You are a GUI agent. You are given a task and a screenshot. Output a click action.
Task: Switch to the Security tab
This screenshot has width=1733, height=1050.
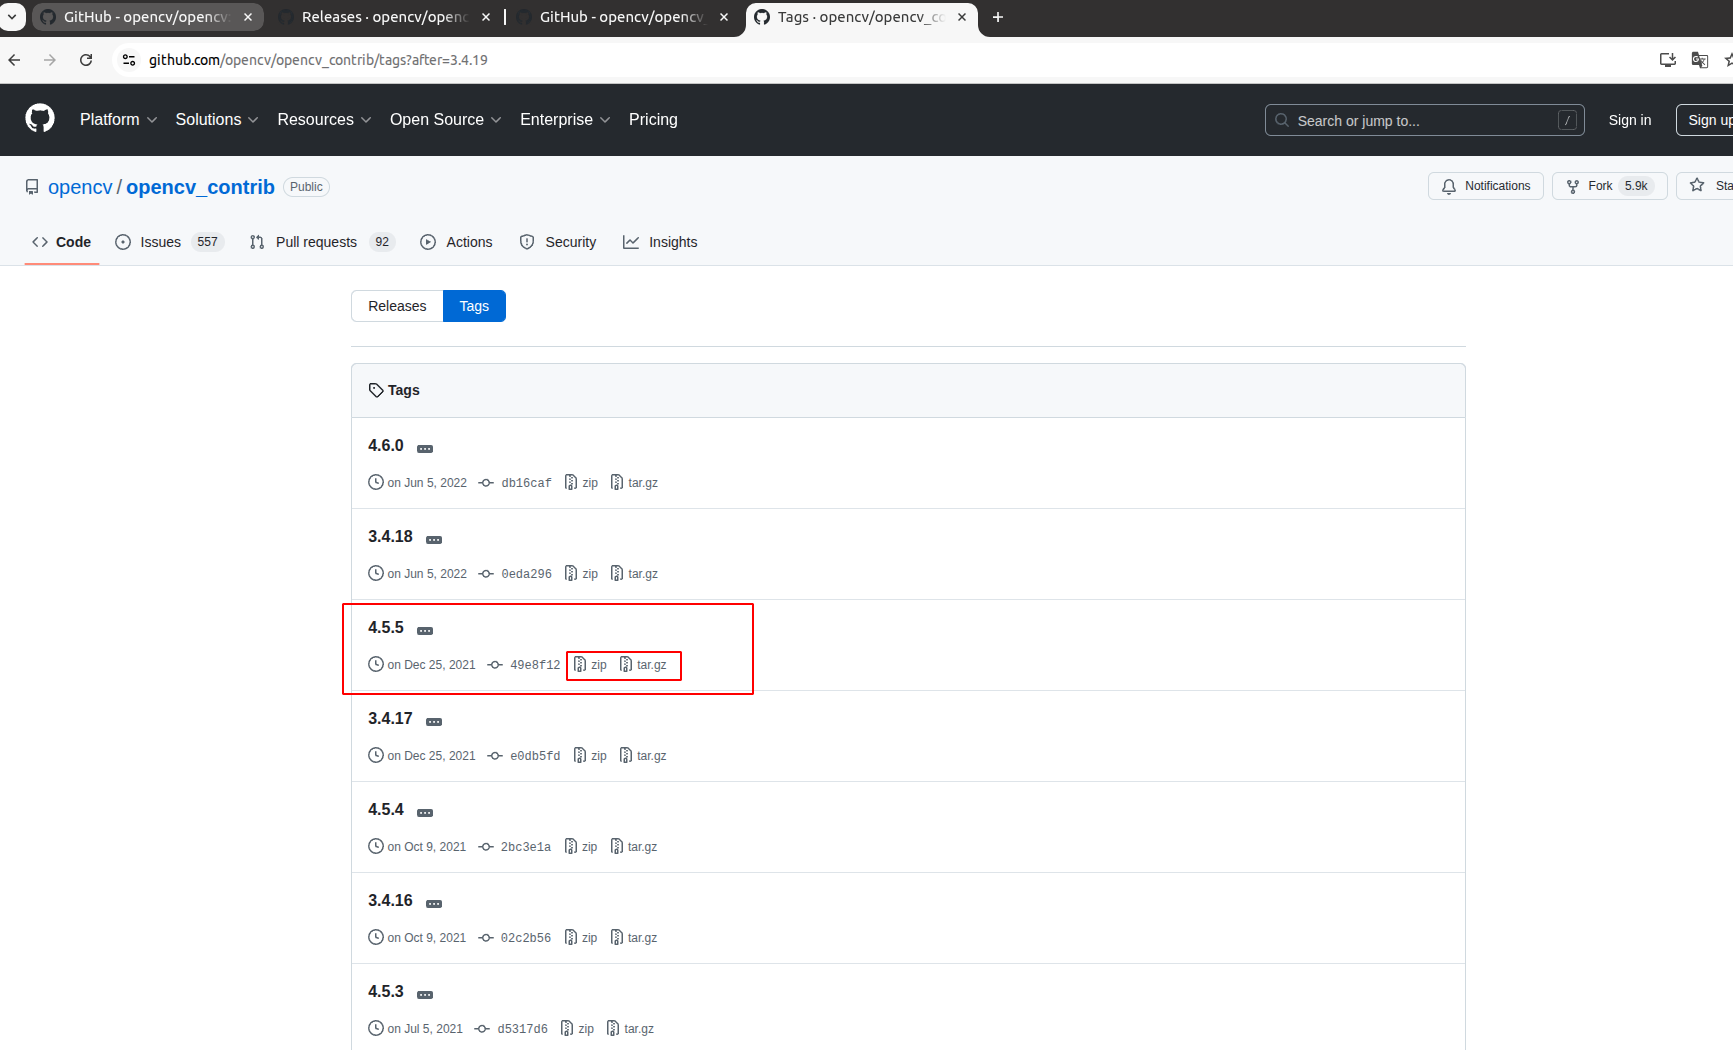click(x=558, y=242)
